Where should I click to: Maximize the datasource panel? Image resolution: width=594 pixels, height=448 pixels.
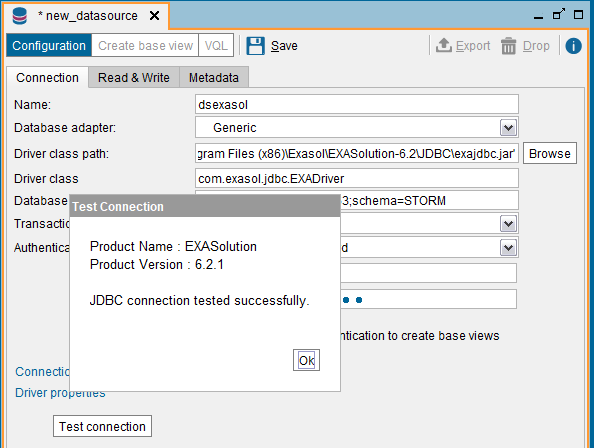click(578, 15)
